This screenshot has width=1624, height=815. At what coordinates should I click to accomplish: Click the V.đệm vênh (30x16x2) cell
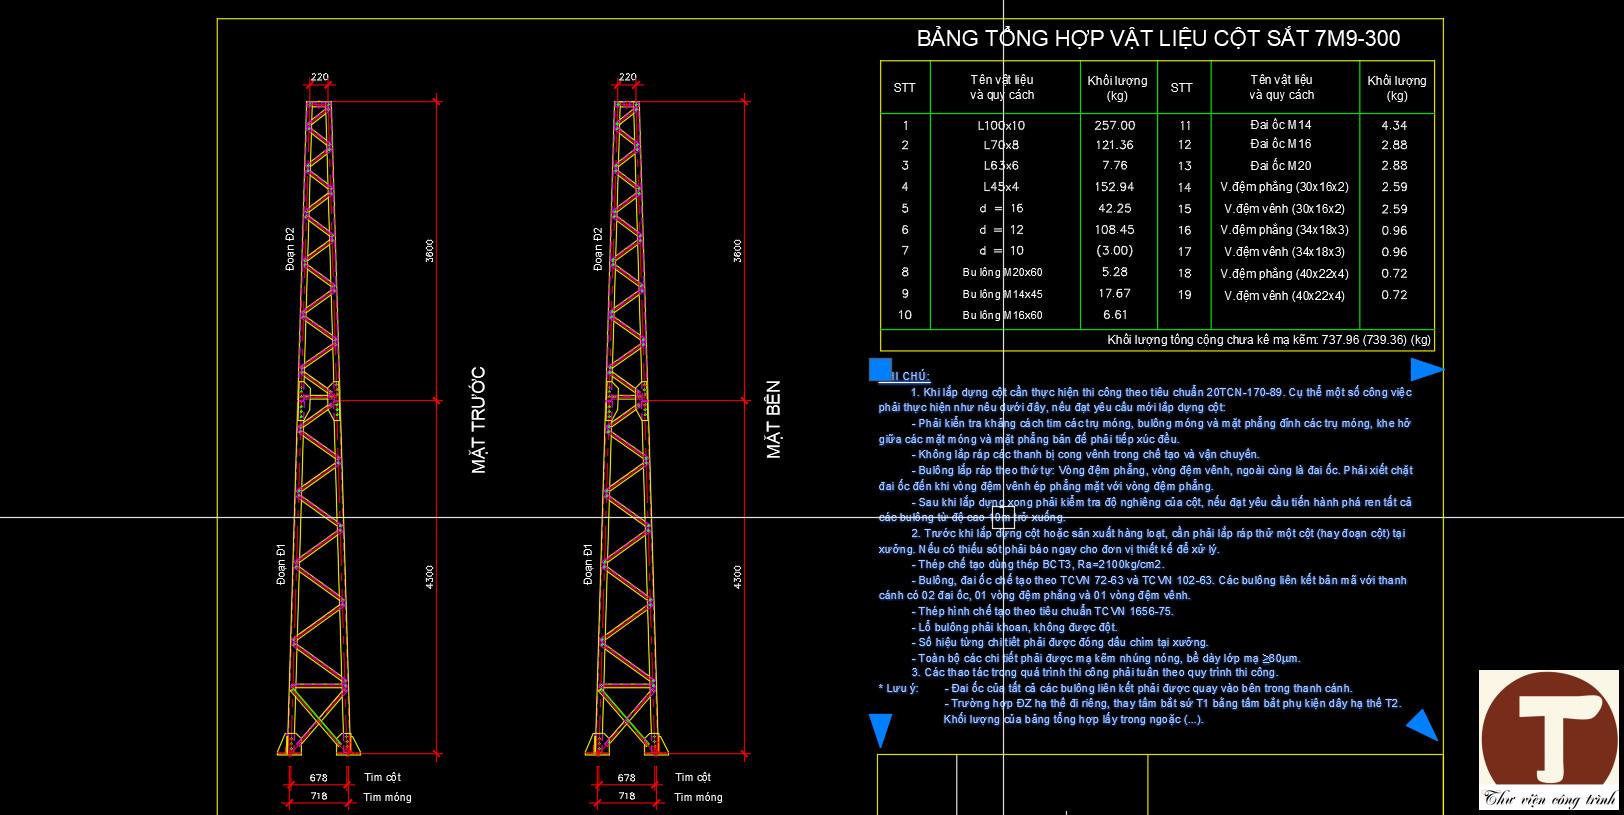[x=1285, y=209]
